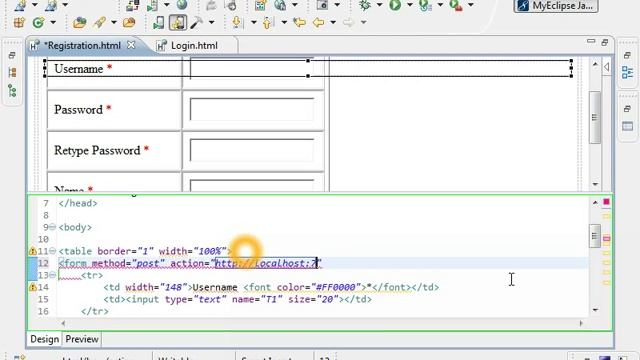Image resolution: width=640 pixels, height=360 pixels.
Task: Close the Registration.html editor tab
Action: [x=131, y=45]
